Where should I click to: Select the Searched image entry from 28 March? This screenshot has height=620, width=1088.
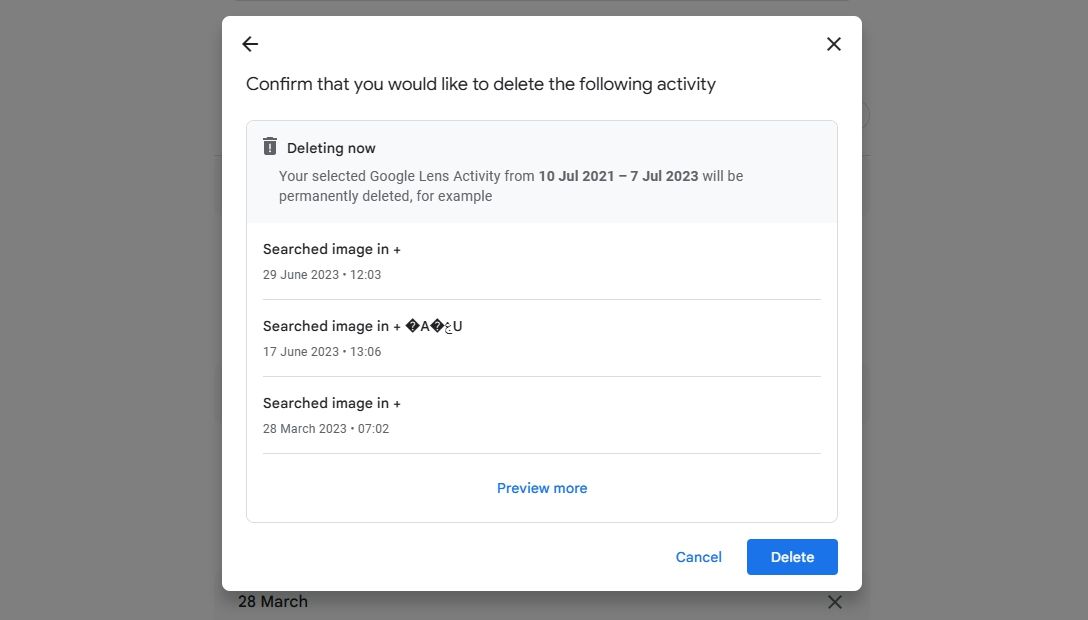coord(331,402)
